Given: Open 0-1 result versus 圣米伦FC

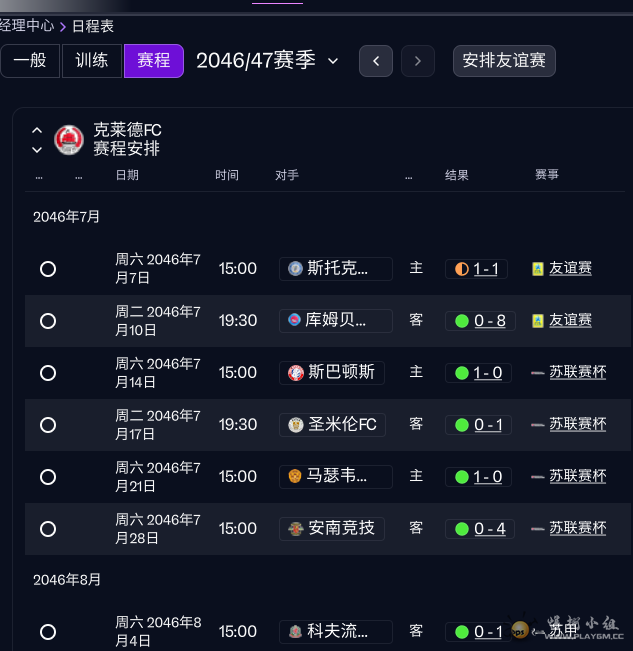Looking at the screenshot, I should click(488, 425).
